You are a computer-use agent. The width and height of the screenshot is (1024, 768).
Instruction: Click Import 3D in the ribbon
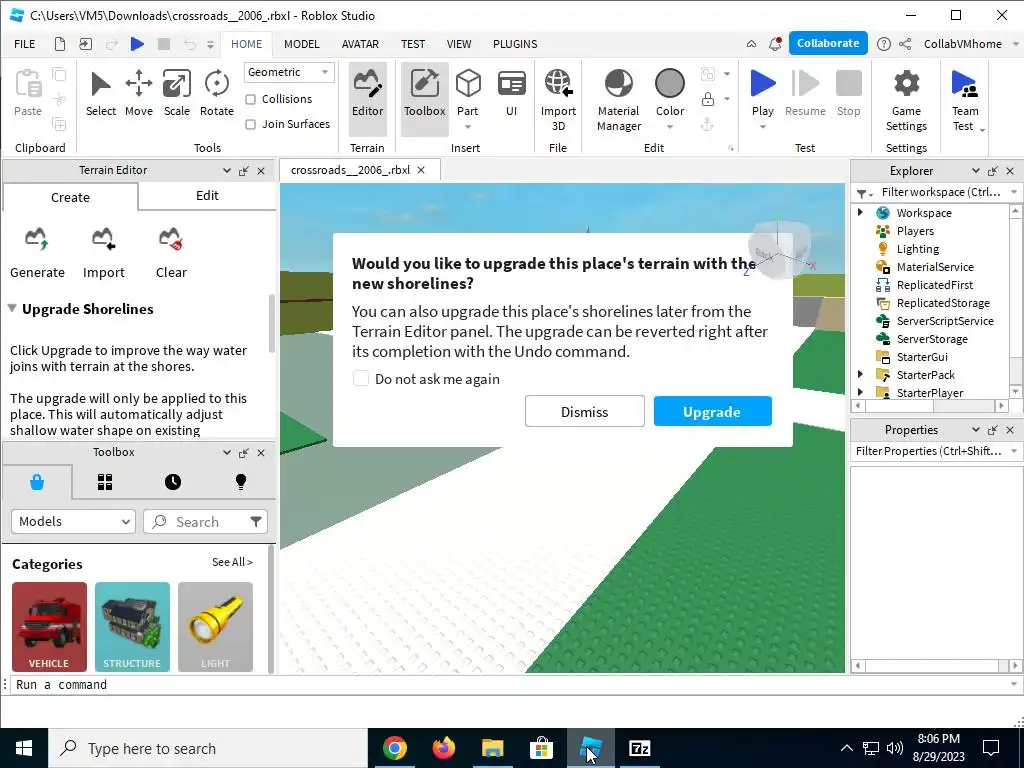[558, 99]
